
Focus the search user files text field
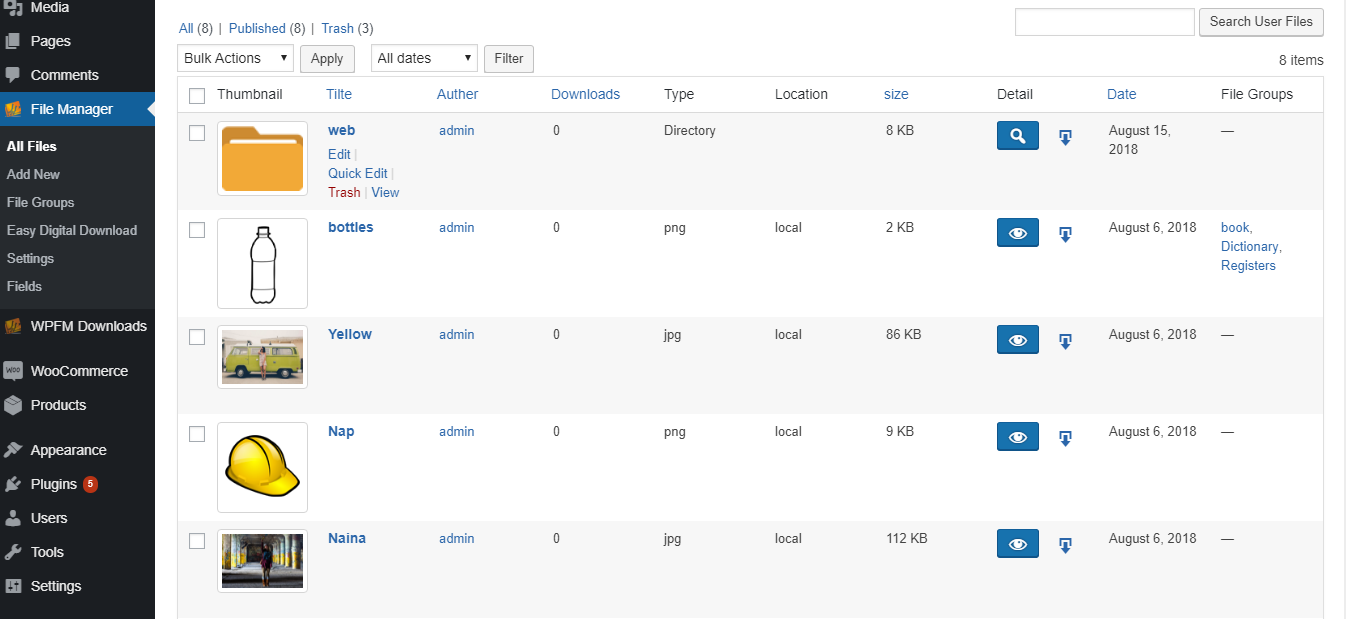pos(1104,22)
